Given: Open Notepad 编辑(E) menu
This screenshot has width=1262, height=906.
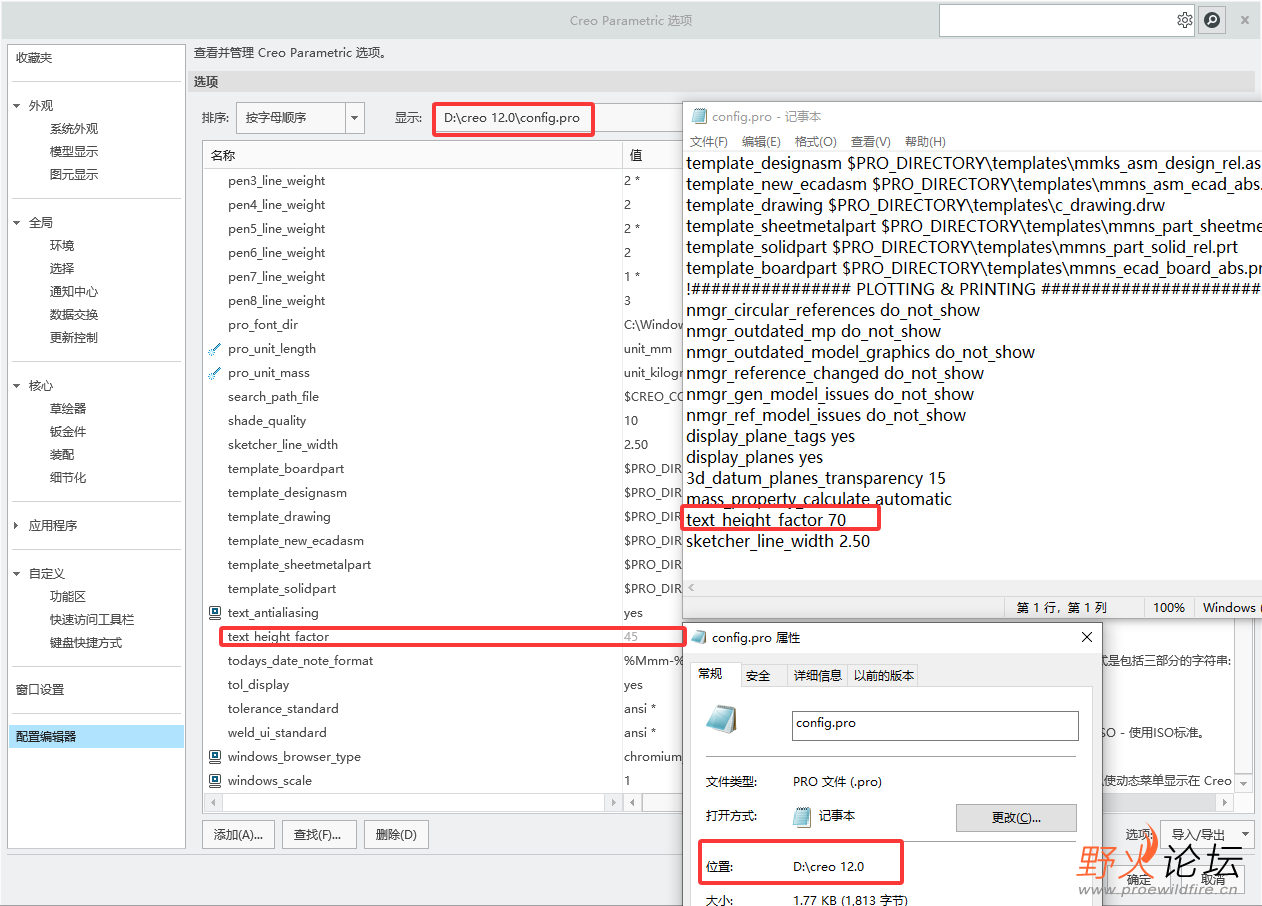Looking at the screenshot, I should (x=761, y=142).
